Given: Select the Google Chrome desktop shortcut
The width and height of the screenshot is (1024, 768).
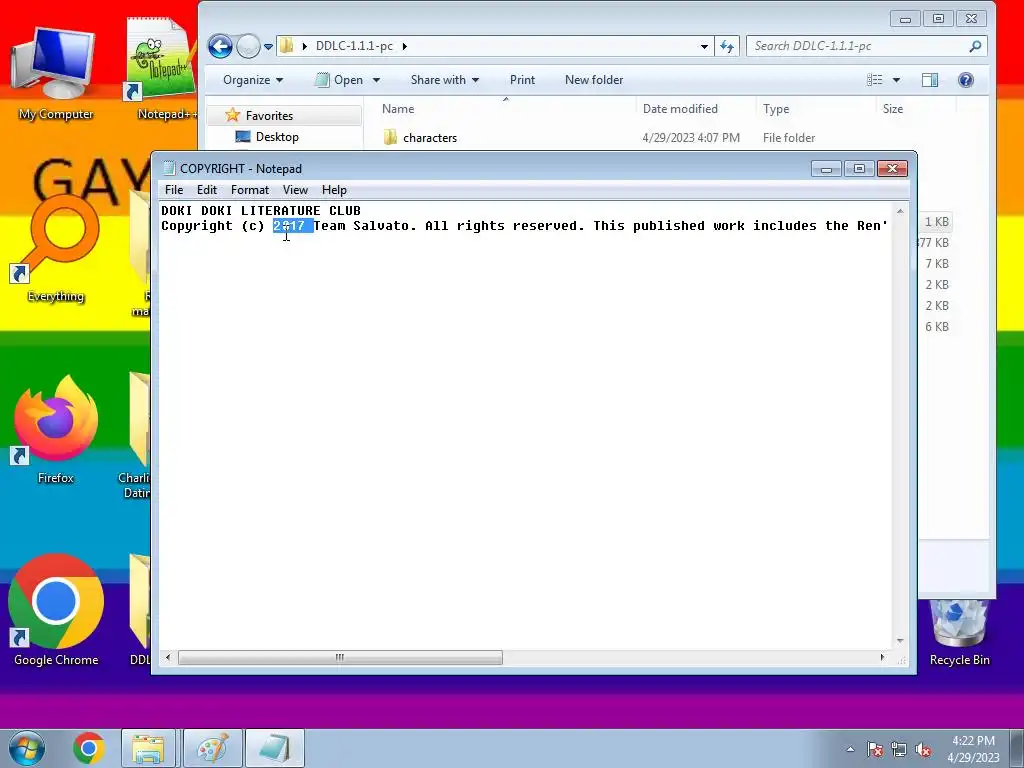Looking at the screenshot, I should pos(56,611).
